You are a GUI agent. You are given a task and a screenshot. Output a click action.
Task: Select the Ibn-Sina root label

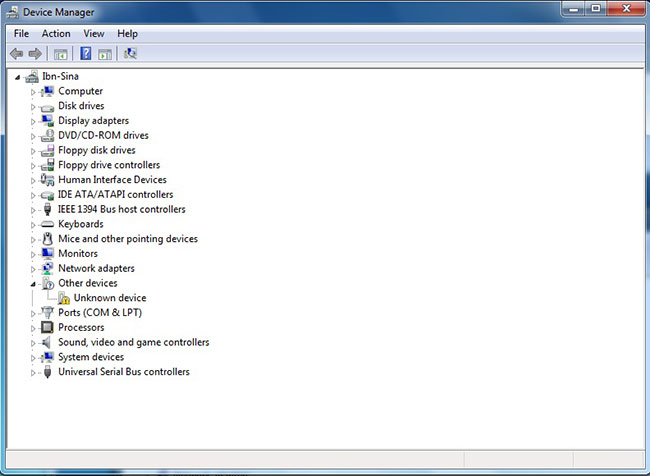61,76
